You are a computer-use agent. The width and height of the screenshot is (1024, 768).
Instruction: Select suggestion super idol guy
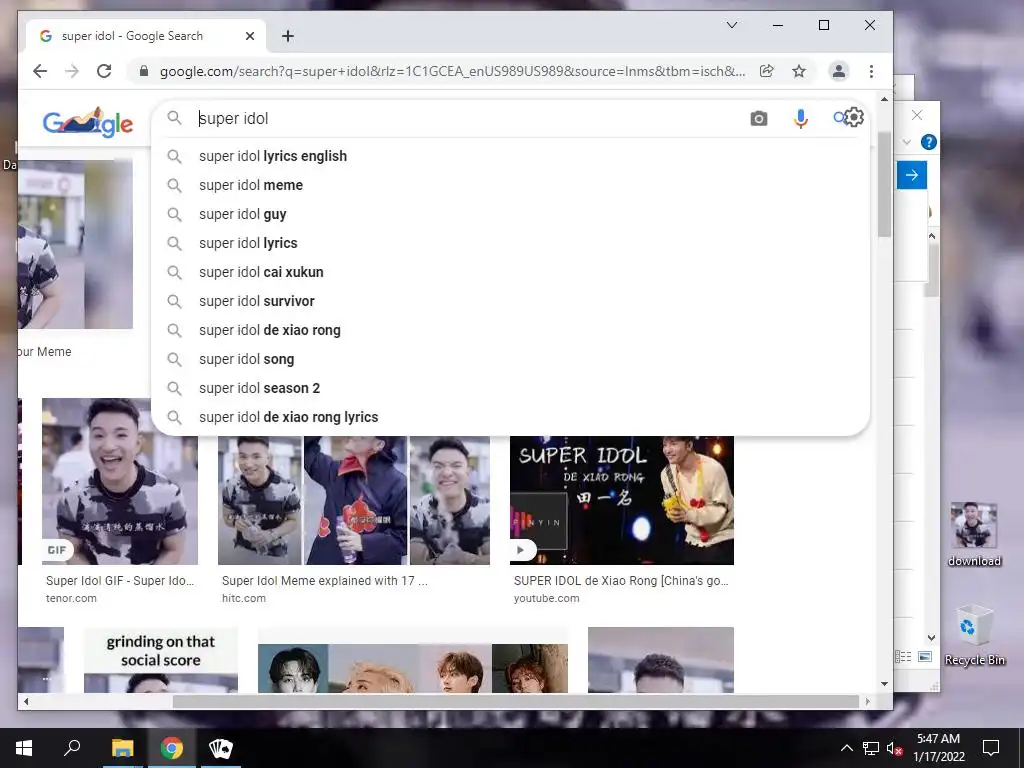coord(511,214)
